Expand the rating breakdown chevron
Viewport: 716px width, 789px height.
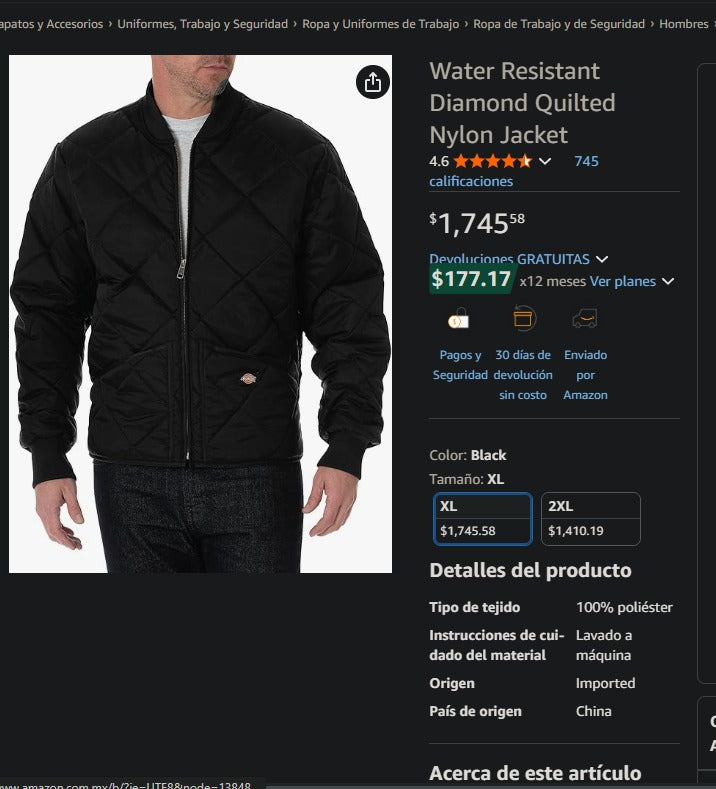coord(545,161)
